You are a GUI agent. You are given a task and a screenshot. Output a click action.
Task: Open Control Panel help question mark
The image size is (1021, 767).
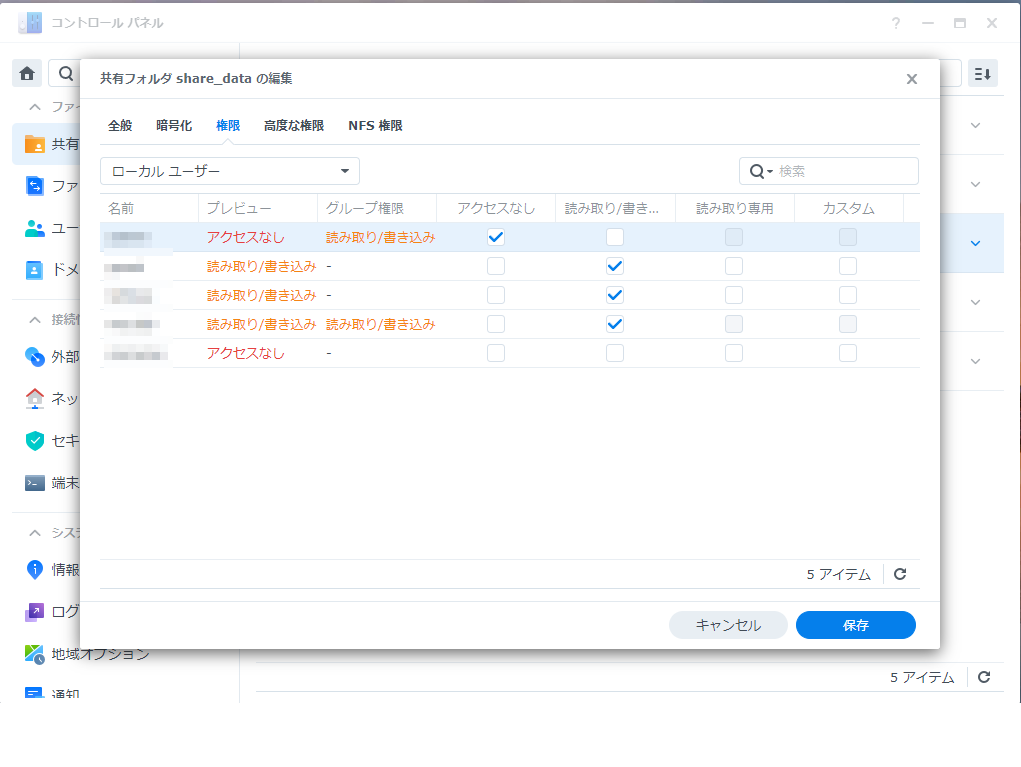896,23
